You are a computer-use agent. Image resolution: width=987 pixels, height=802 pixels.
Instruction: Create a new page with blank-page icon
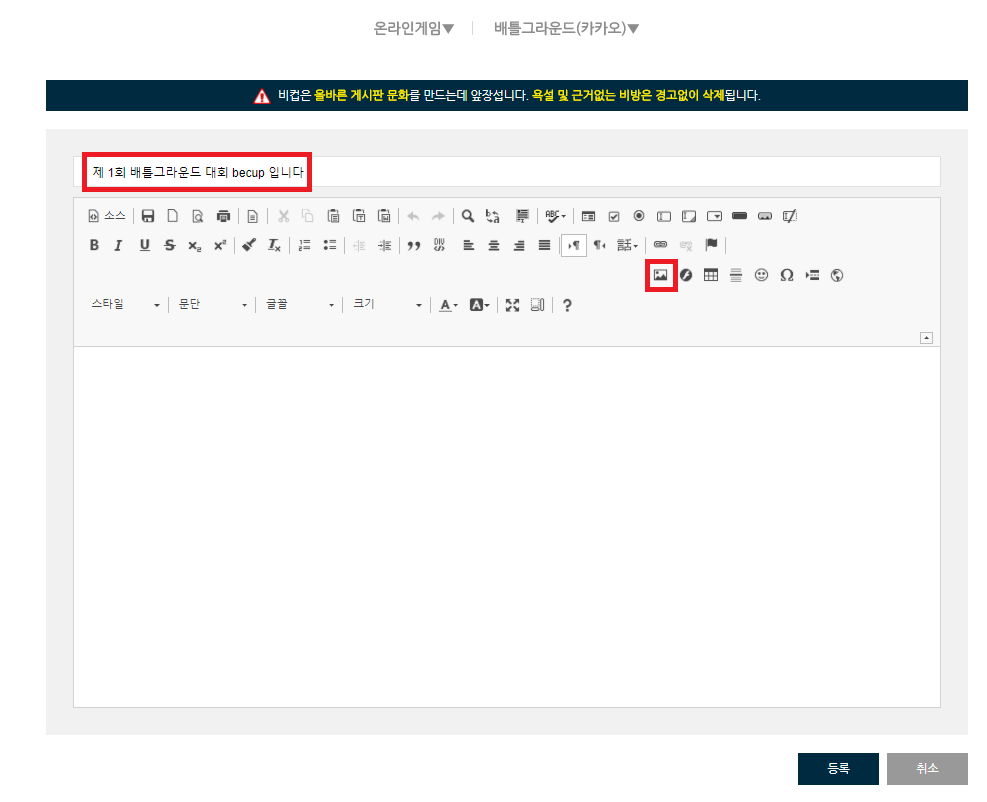[x=172, y=216]
